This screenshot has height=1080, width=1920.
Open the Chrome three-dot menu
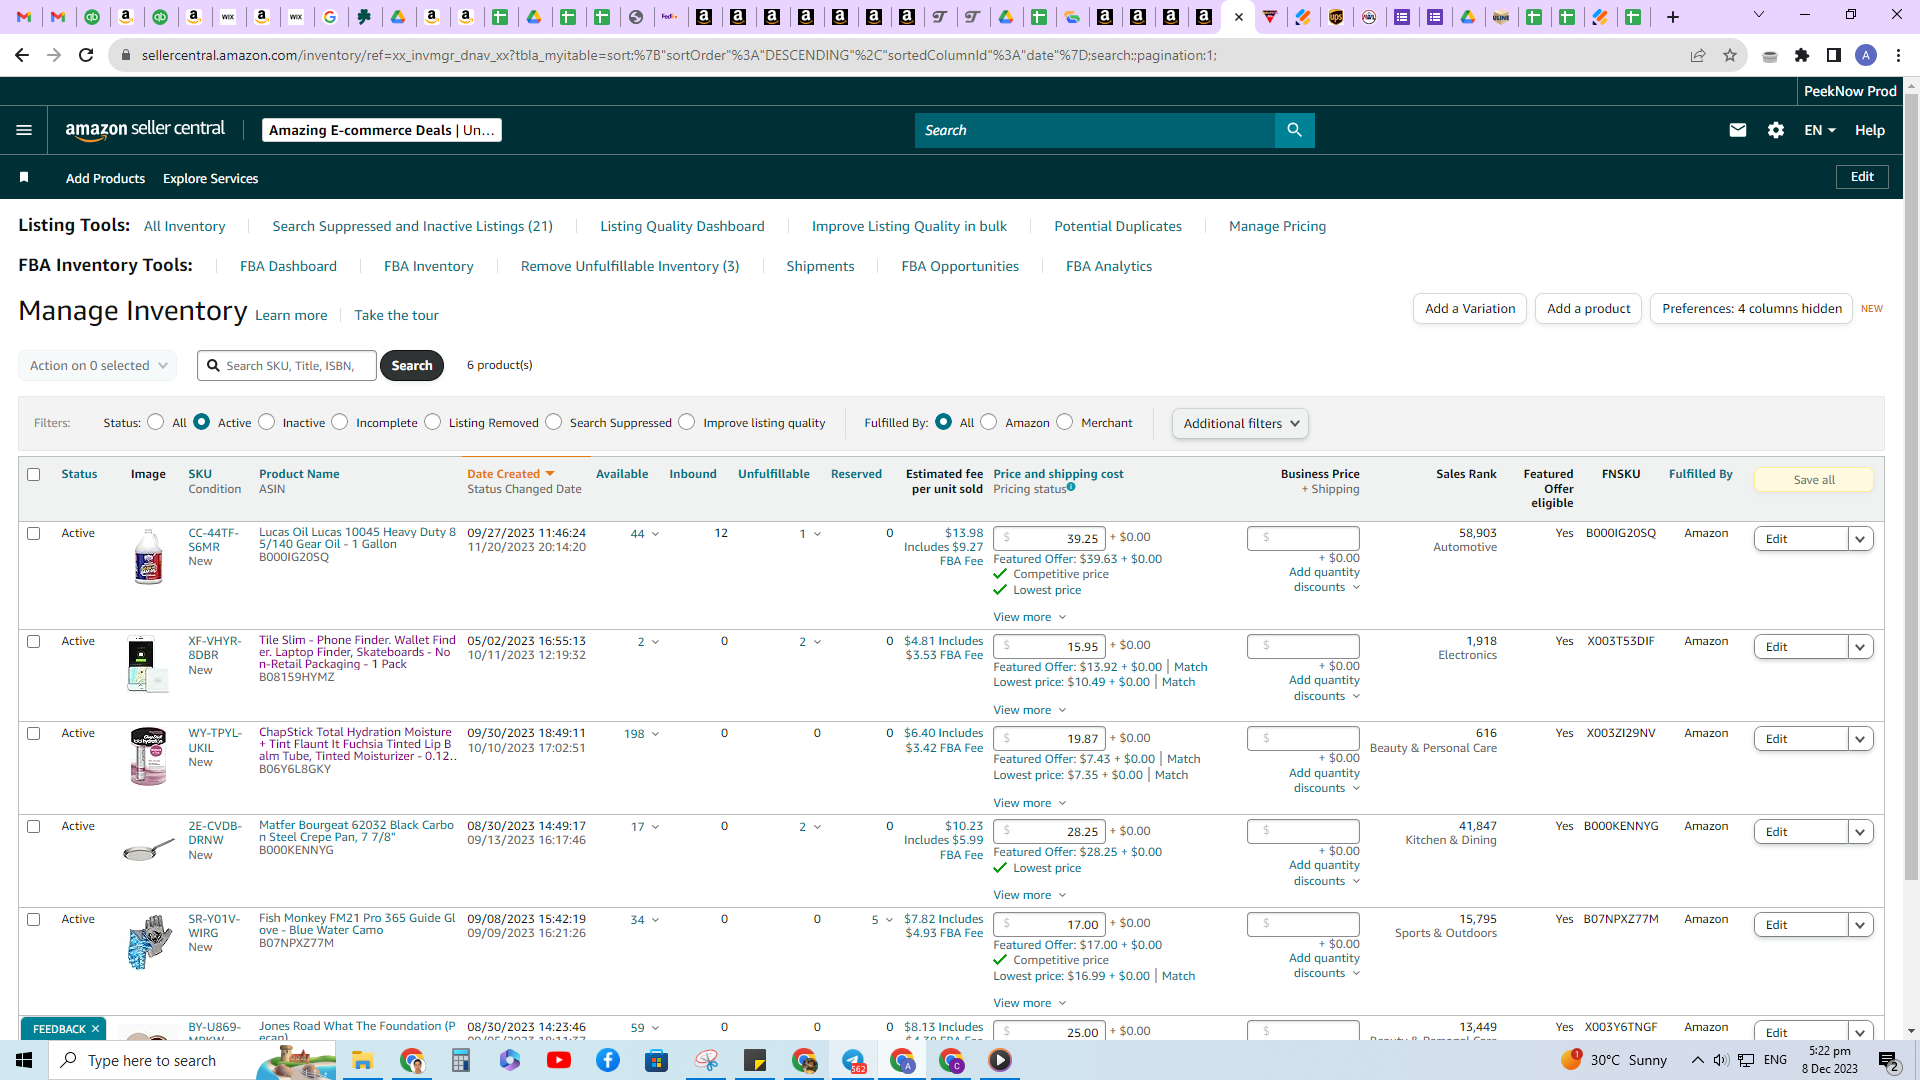(1898, 55)
